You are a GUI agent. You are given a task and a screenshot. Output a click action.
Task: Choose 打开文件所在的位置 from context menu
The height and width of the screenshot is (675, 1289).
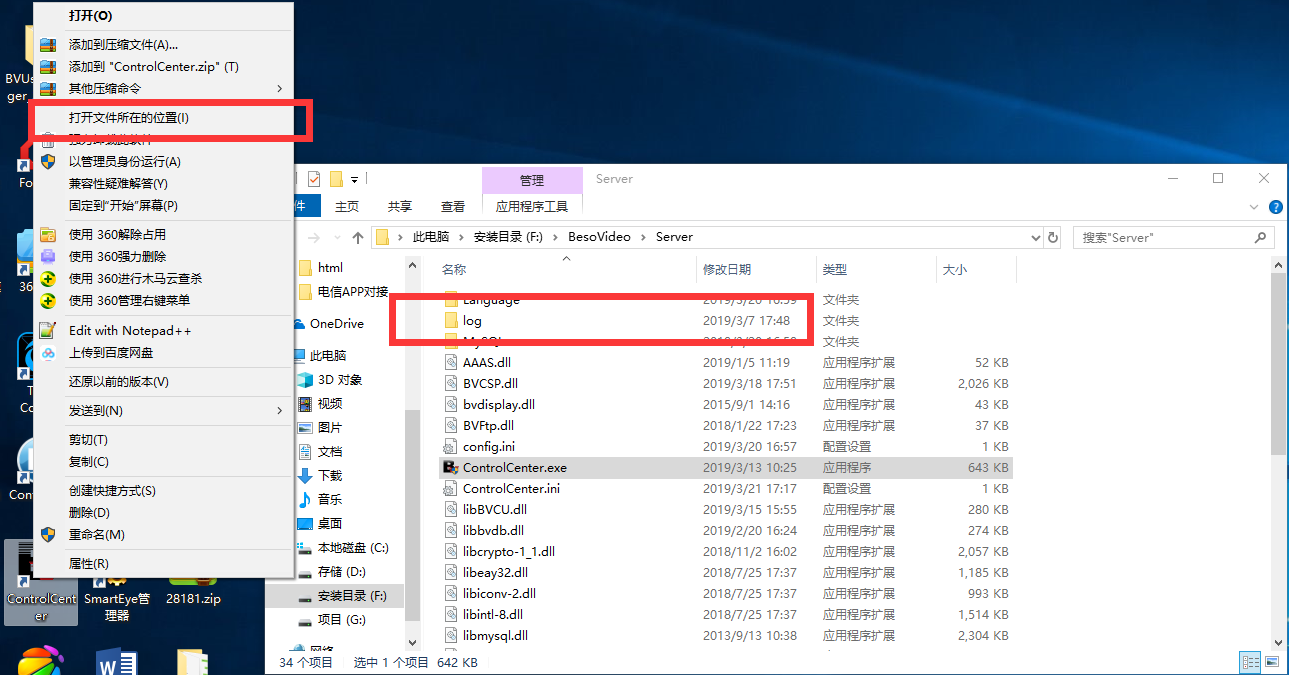point(129,118)
